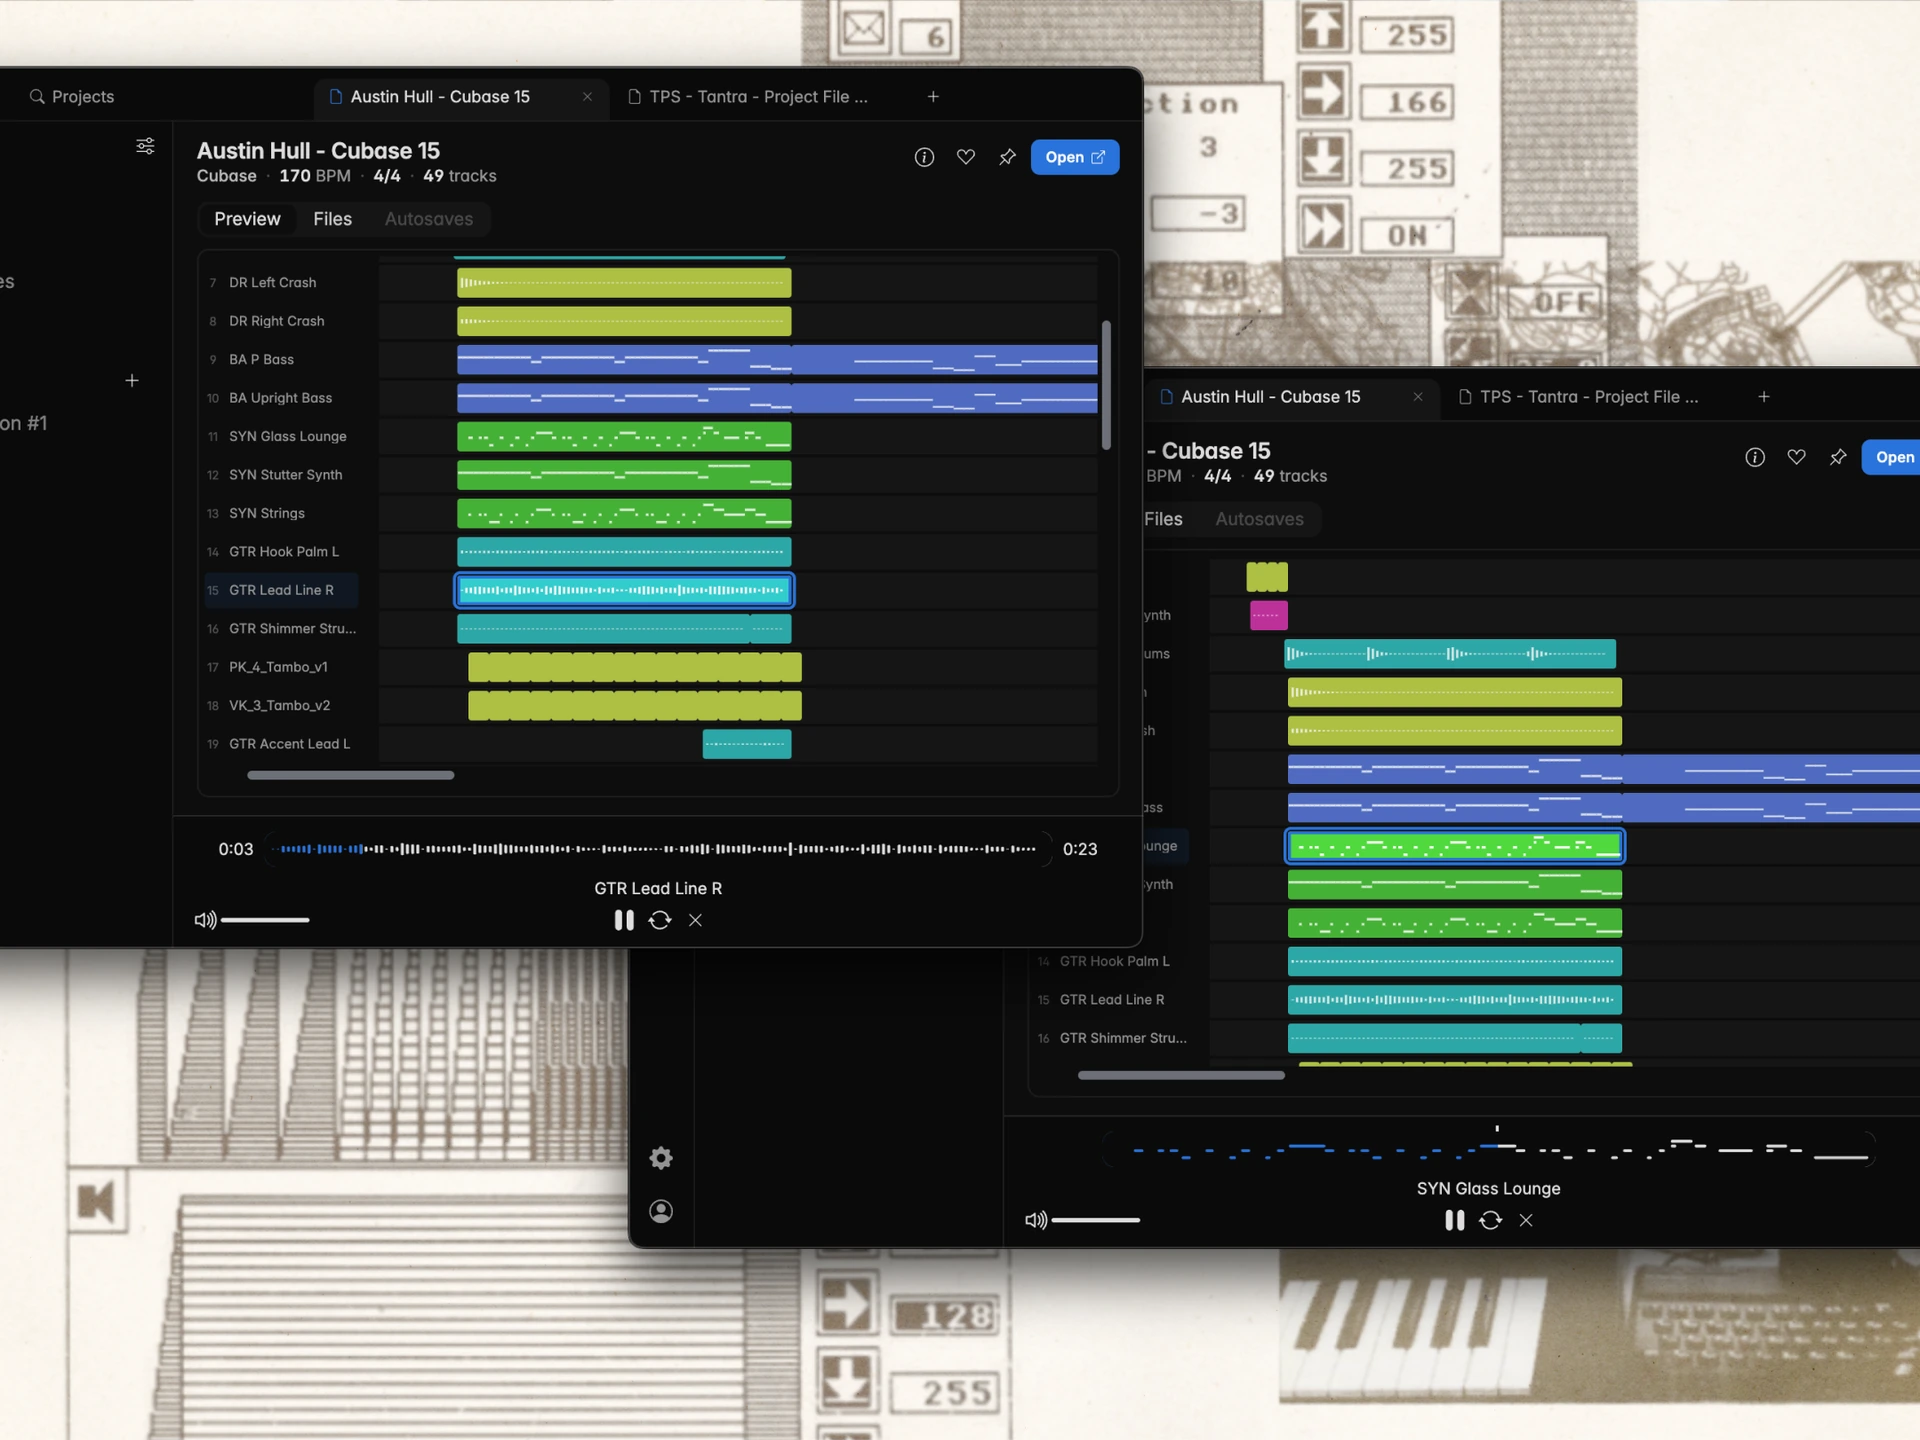Select TPS - Tantra tab in front window
This screenshot has height=1440, width=1920.
pyautogui.click(x=748, y=97)
